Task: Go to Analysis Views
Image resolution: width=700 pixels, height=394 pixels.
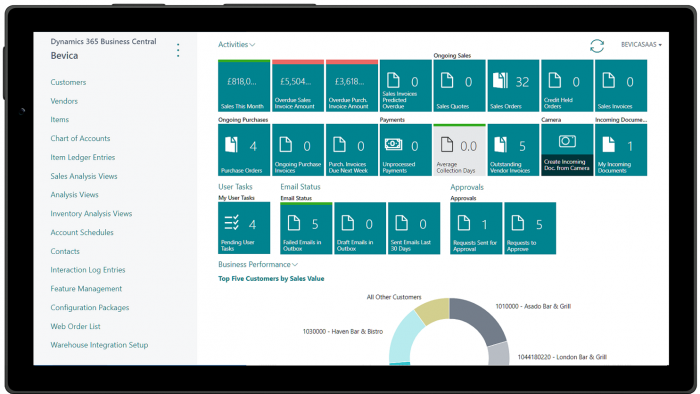Action: 75,195
